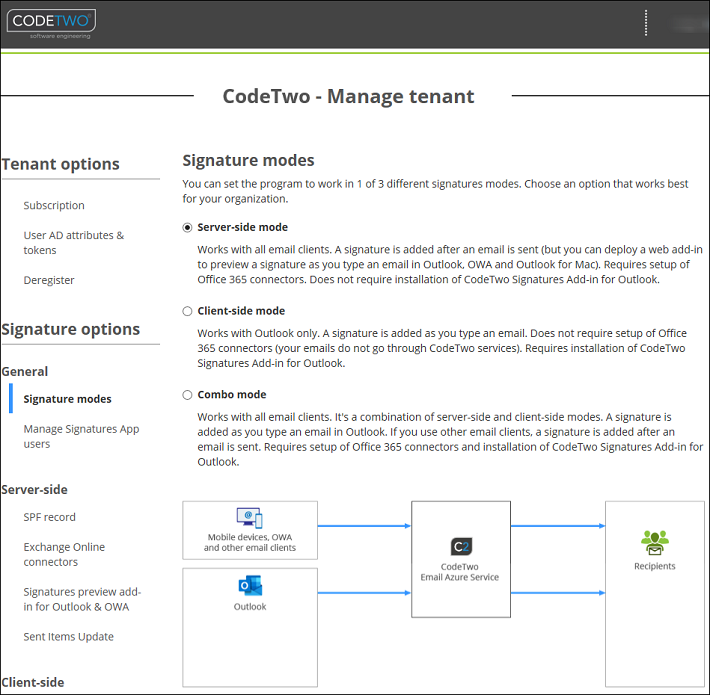Open the SPF record page
The image size is (710, 695).
coord(49,517)
